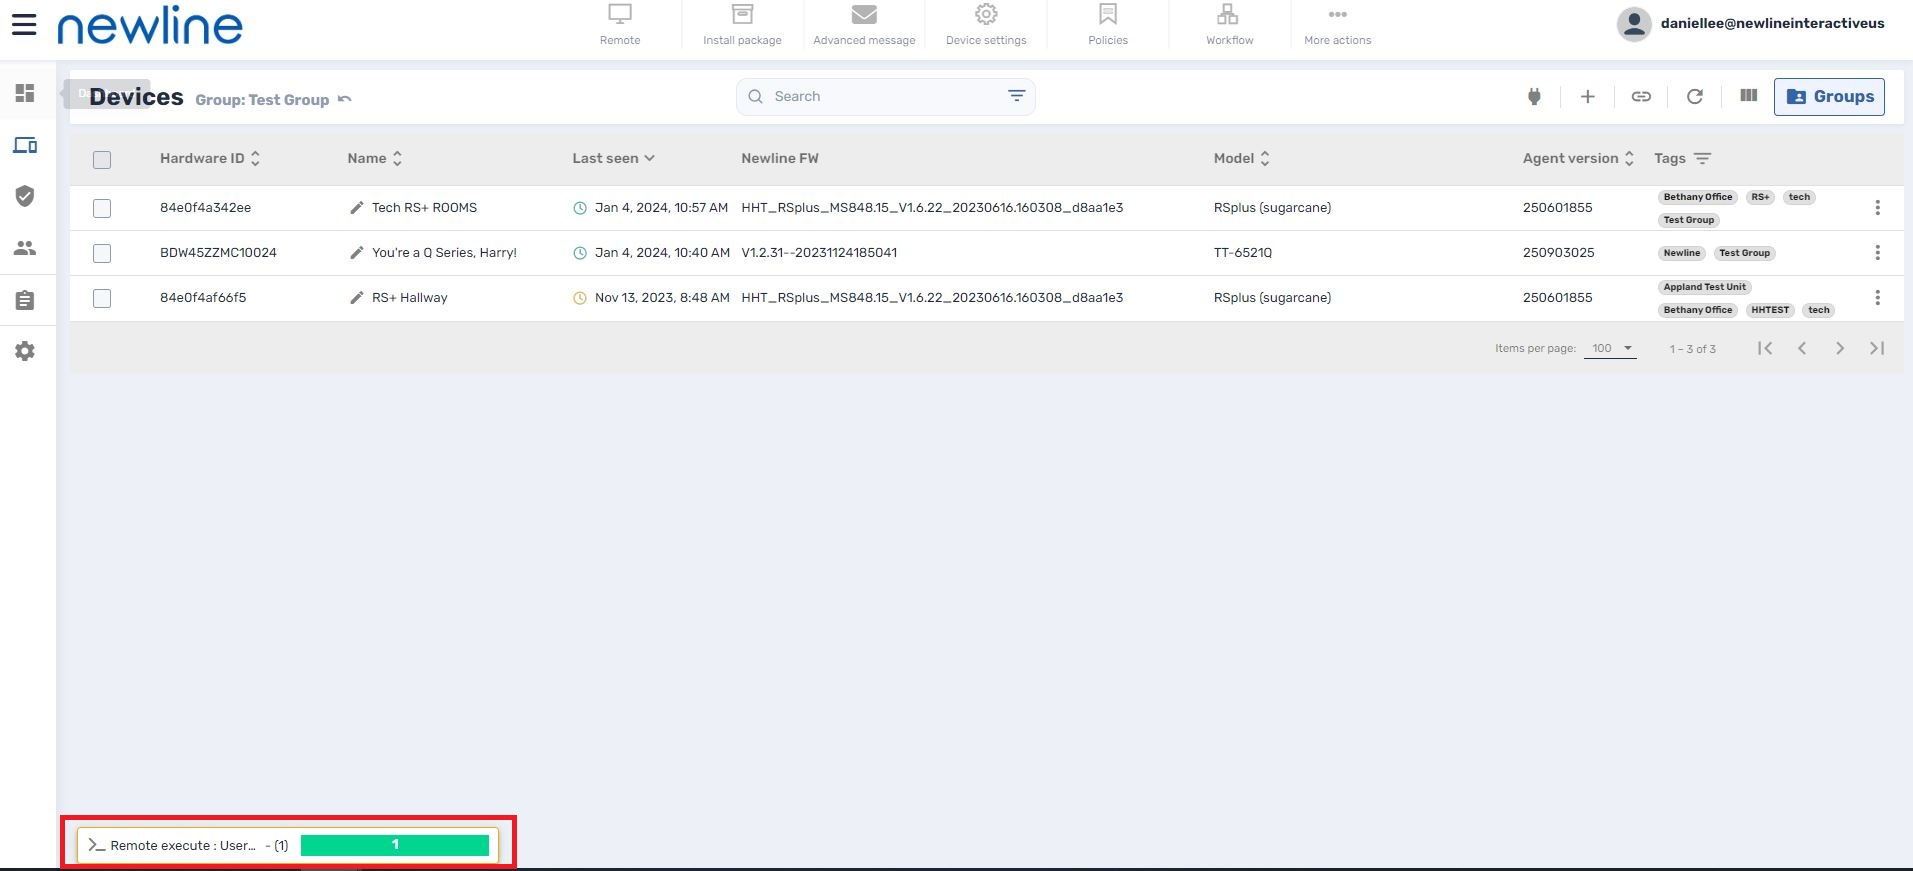Sort by Name column
Viewport: 1913px width, 871px height.
pyautogui.click(x=375, y=158)
